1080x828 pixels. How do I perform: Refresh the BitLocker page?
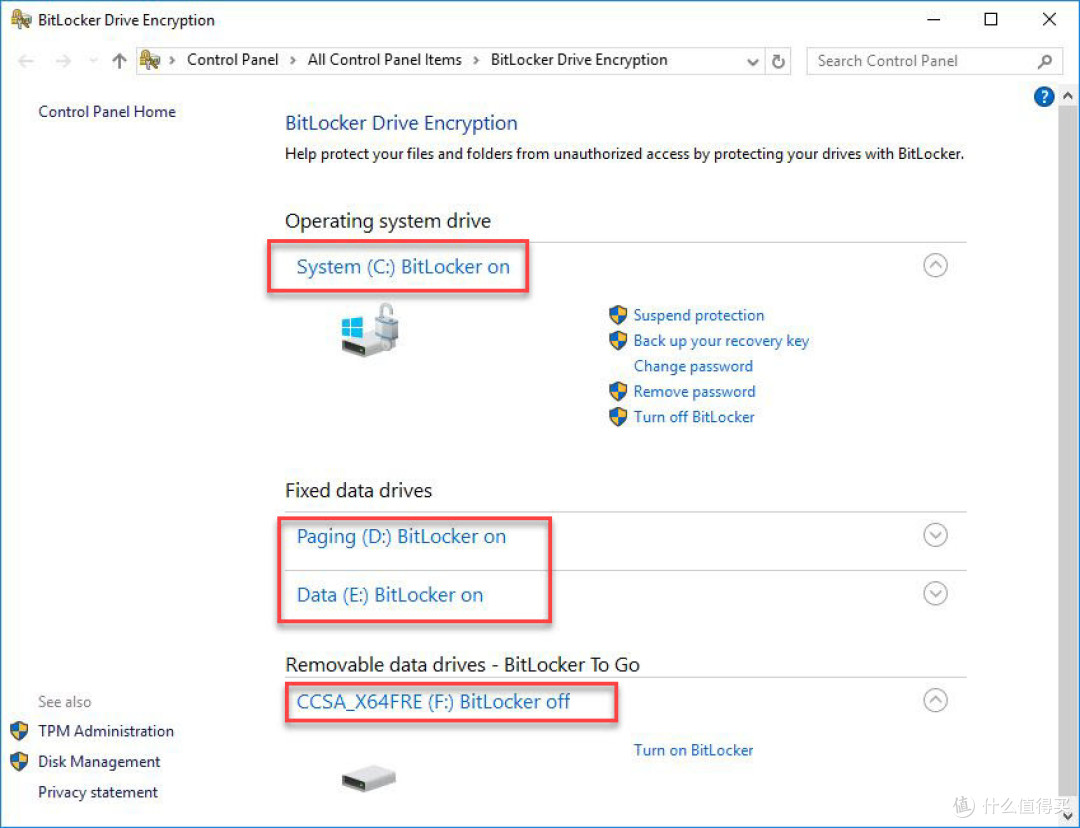778,61
